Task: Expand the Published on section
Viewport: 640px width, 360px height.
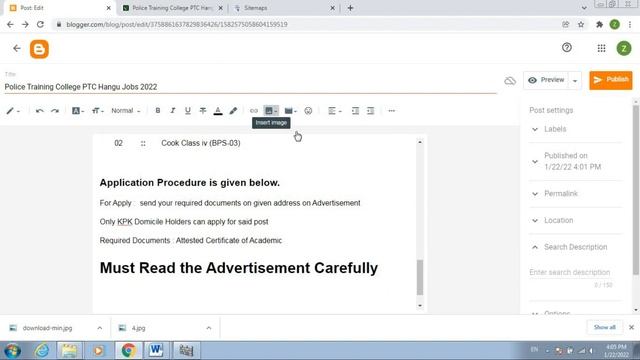Action: 576,161
